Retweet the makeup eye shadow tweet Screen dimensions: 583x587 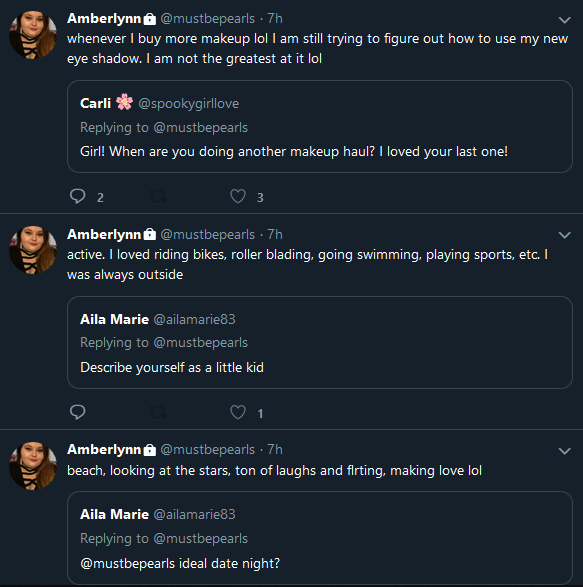pos(158,196)
